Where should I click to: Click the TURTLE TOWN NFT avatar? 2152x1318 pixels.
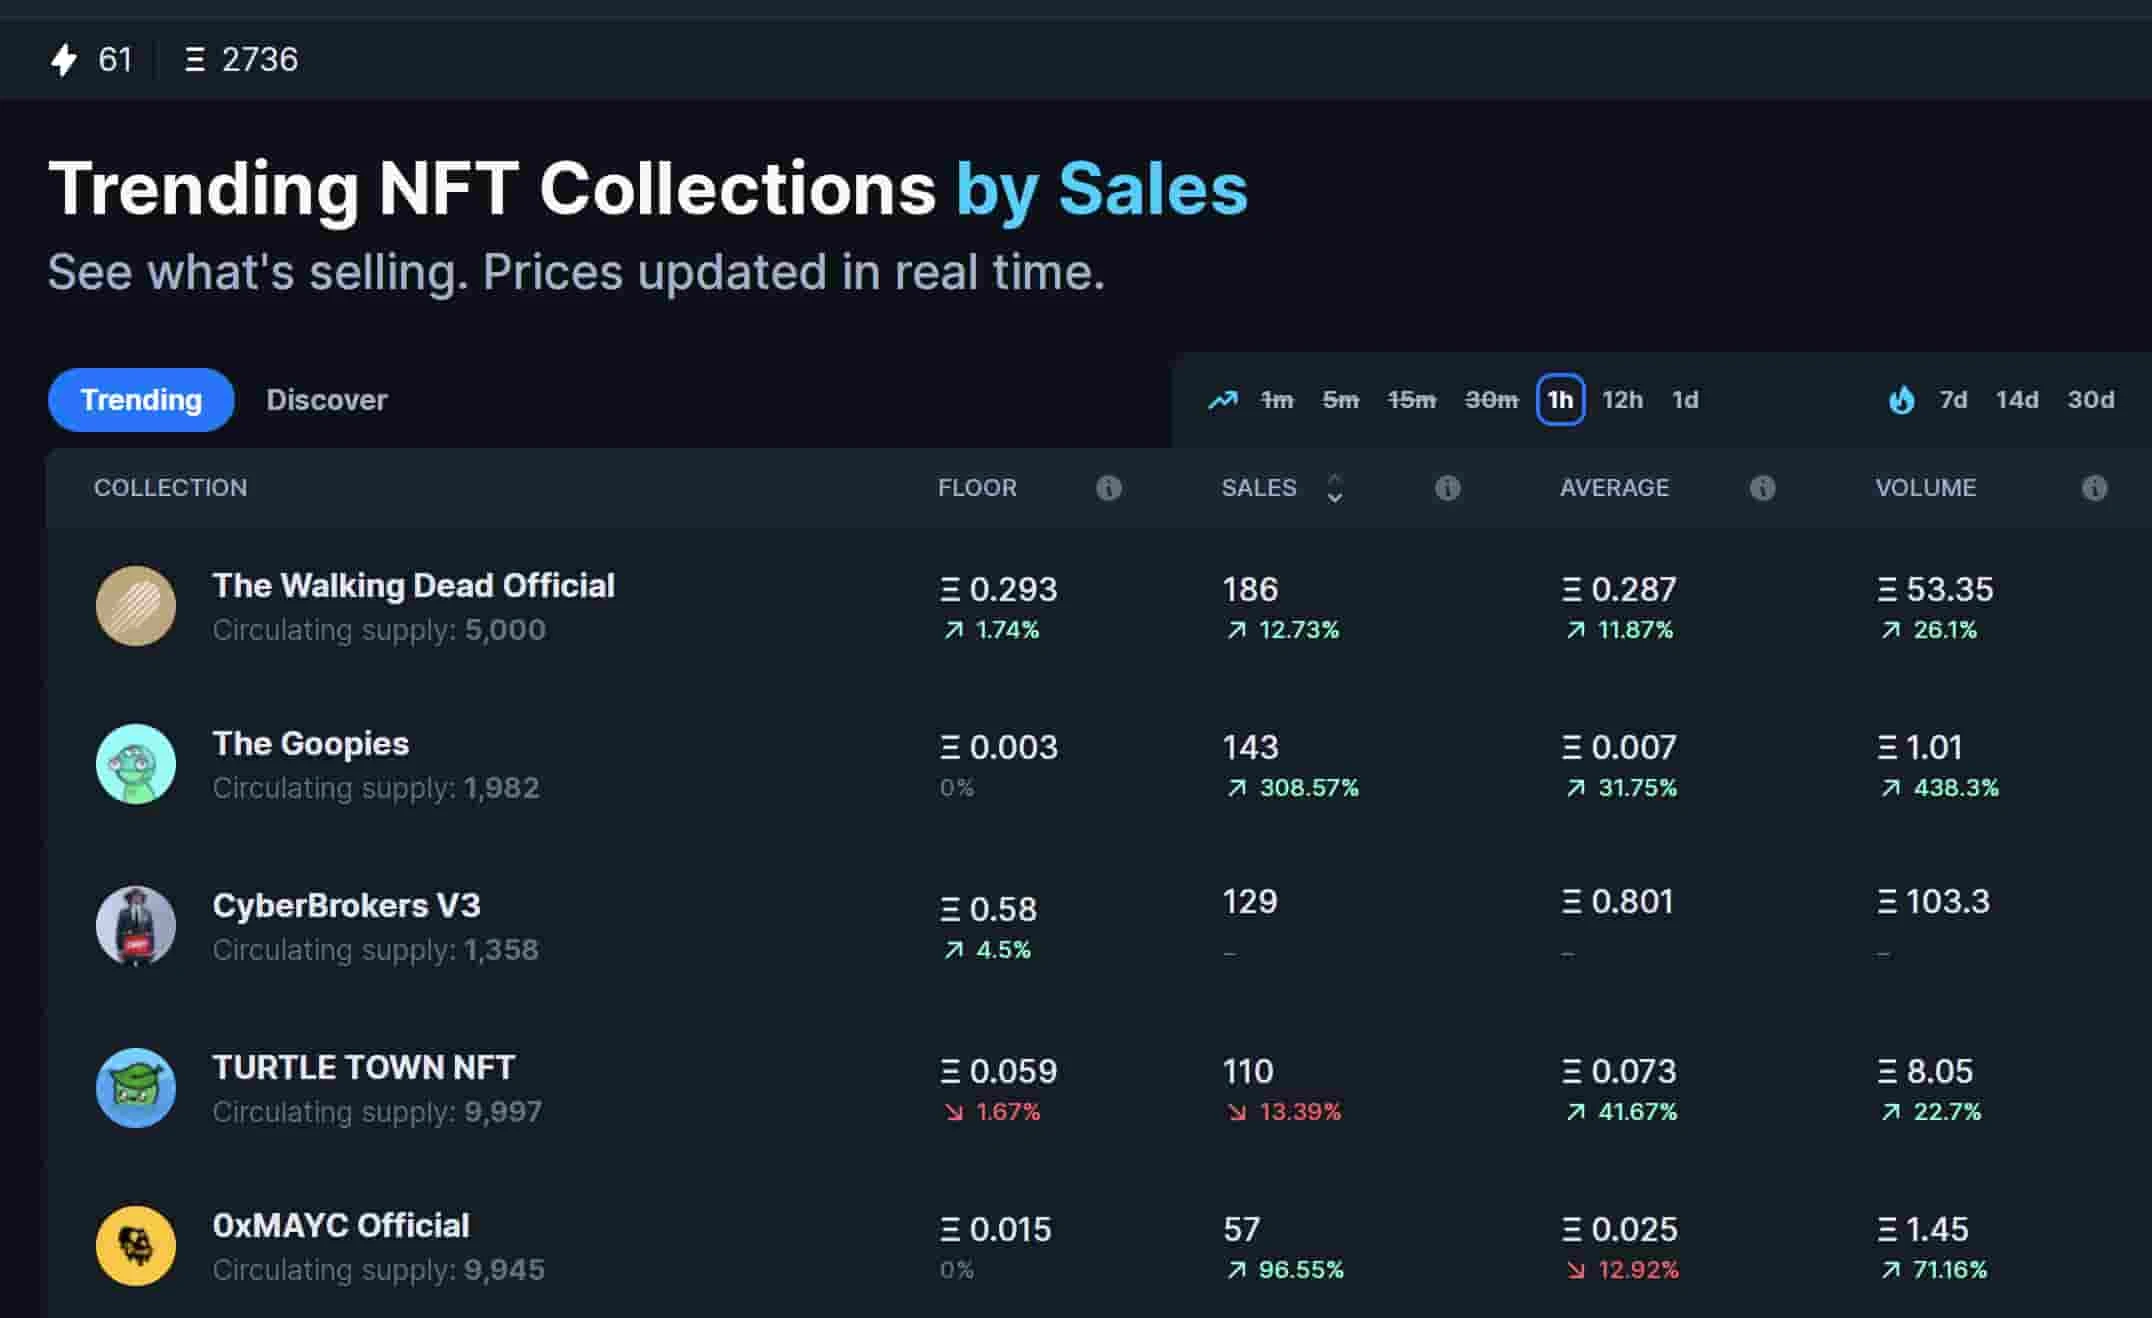coord(136,1088)
